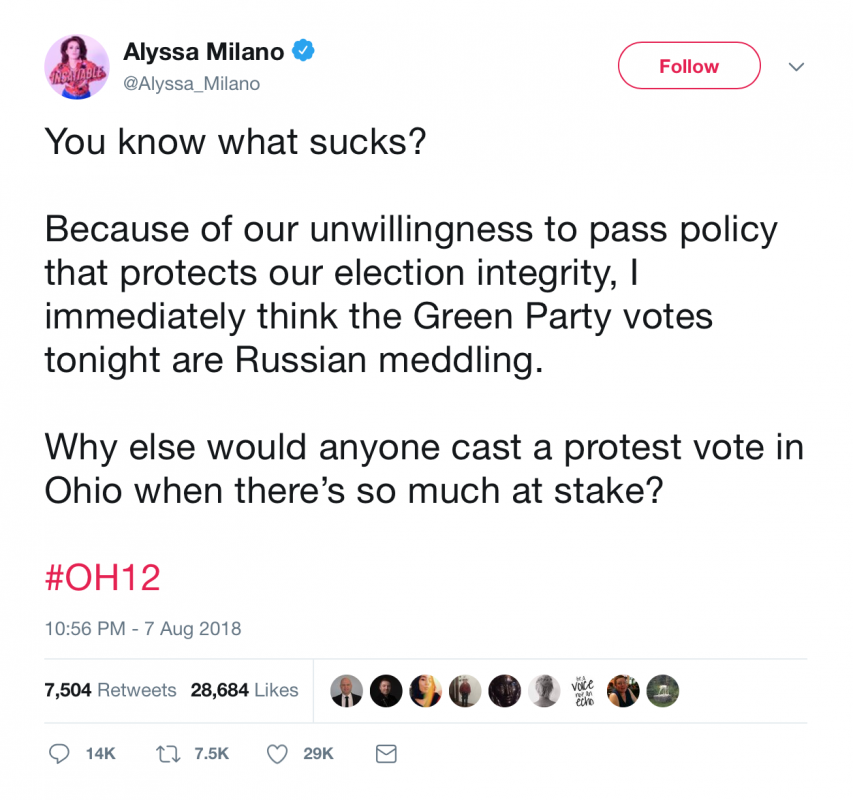
Task: Open the #OH12 hashtag link
Action: point(102,578)
